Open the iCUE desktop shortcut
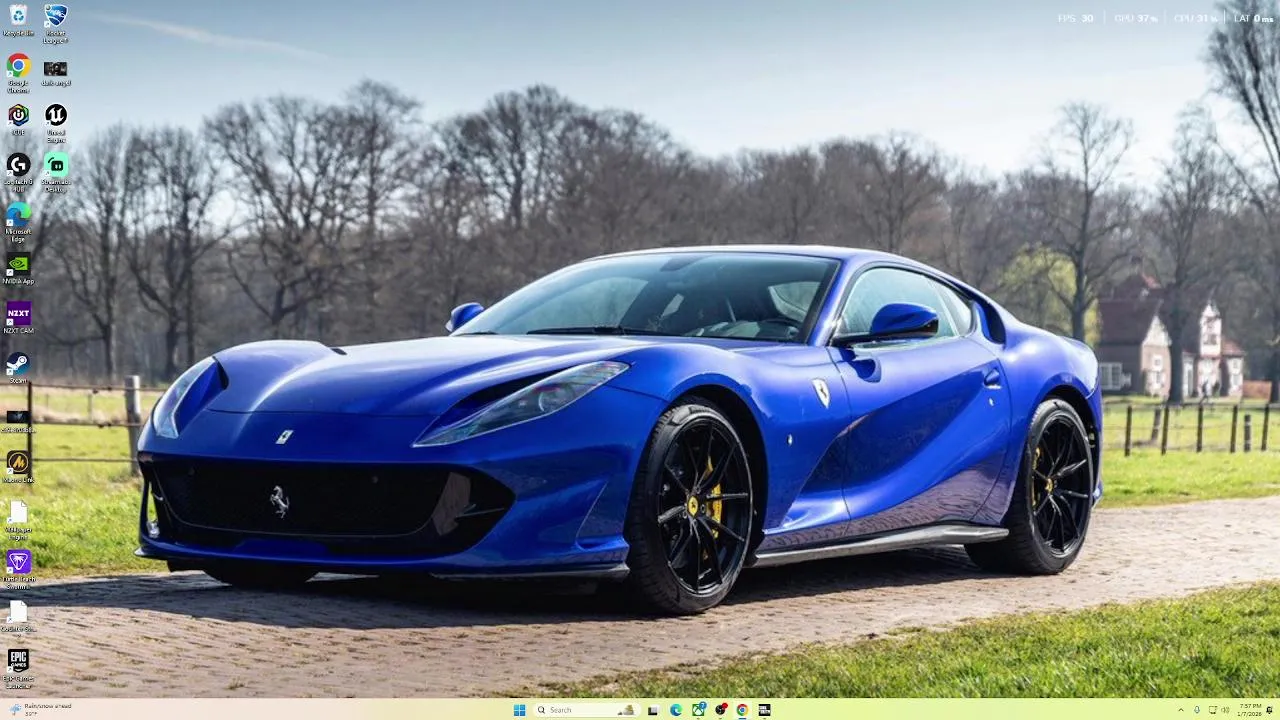Viewport: 1280px width, 720px height. (18, 119)
